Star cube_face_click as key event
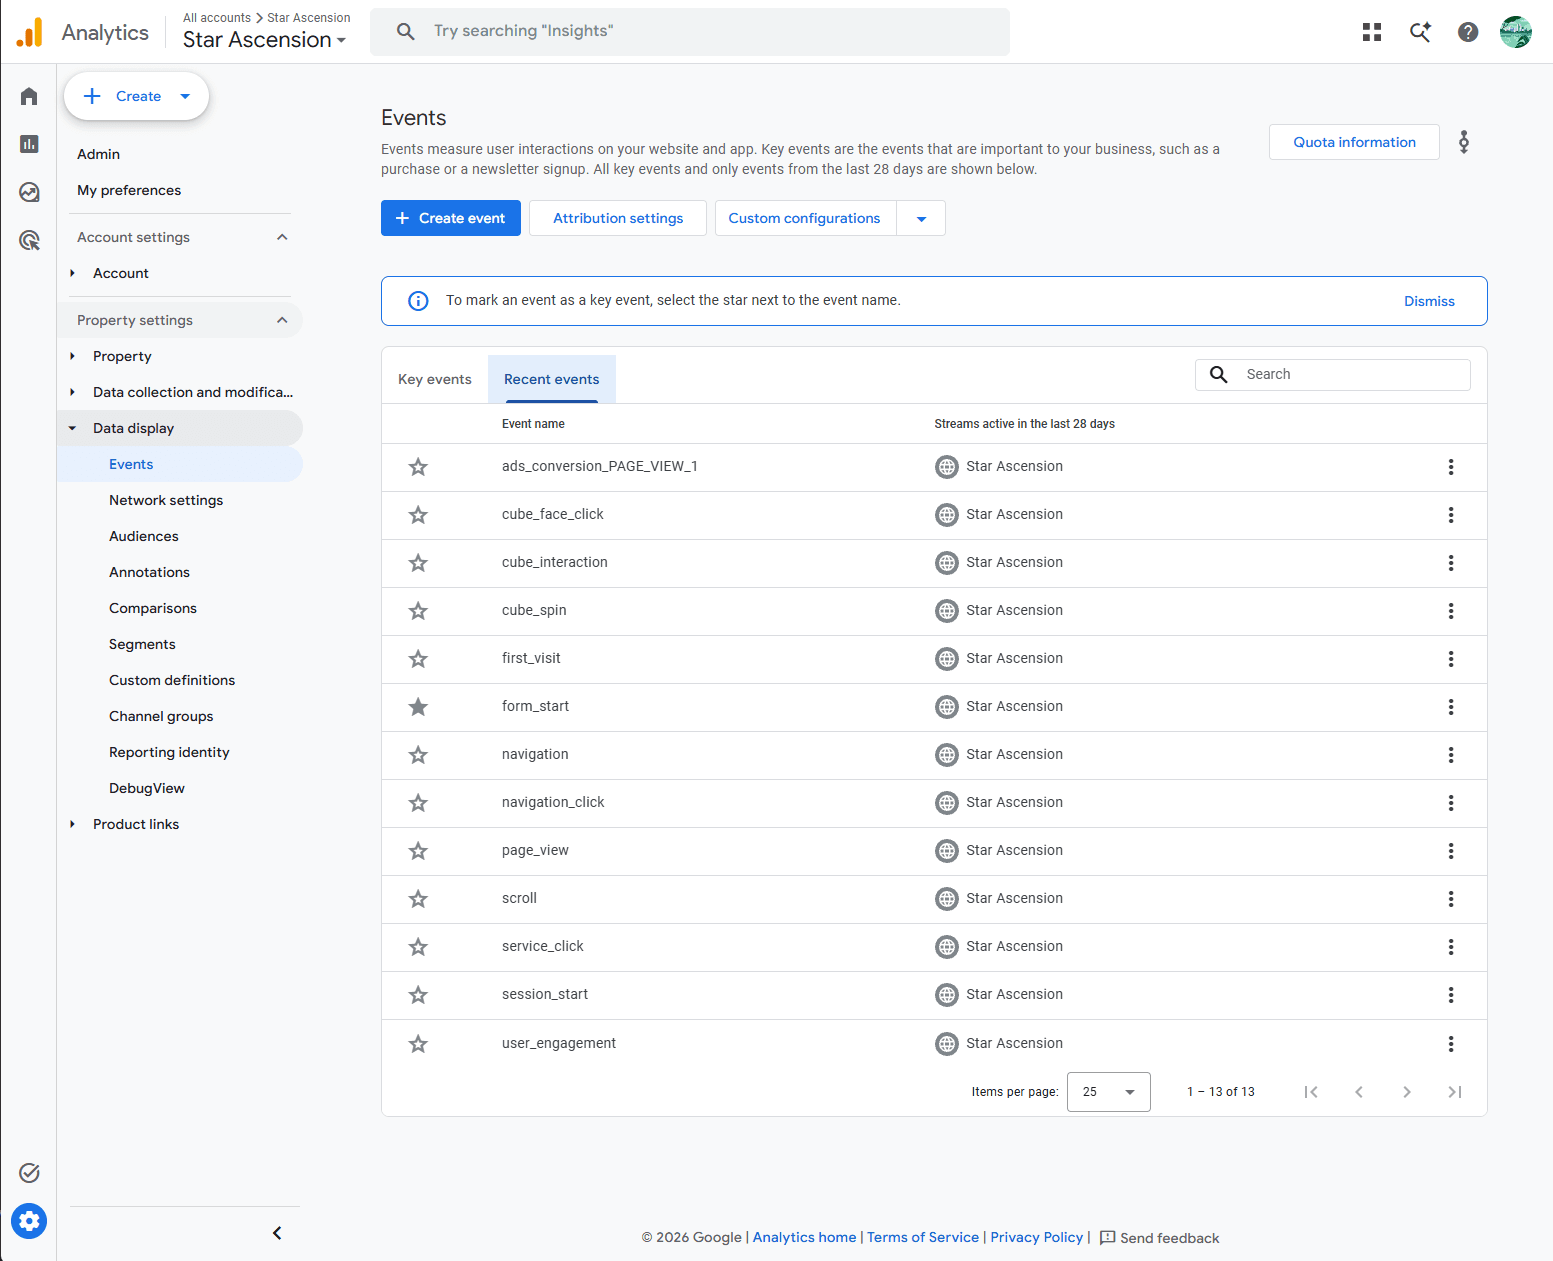This screenshot has width=1553, height=1261. [418, 515]
